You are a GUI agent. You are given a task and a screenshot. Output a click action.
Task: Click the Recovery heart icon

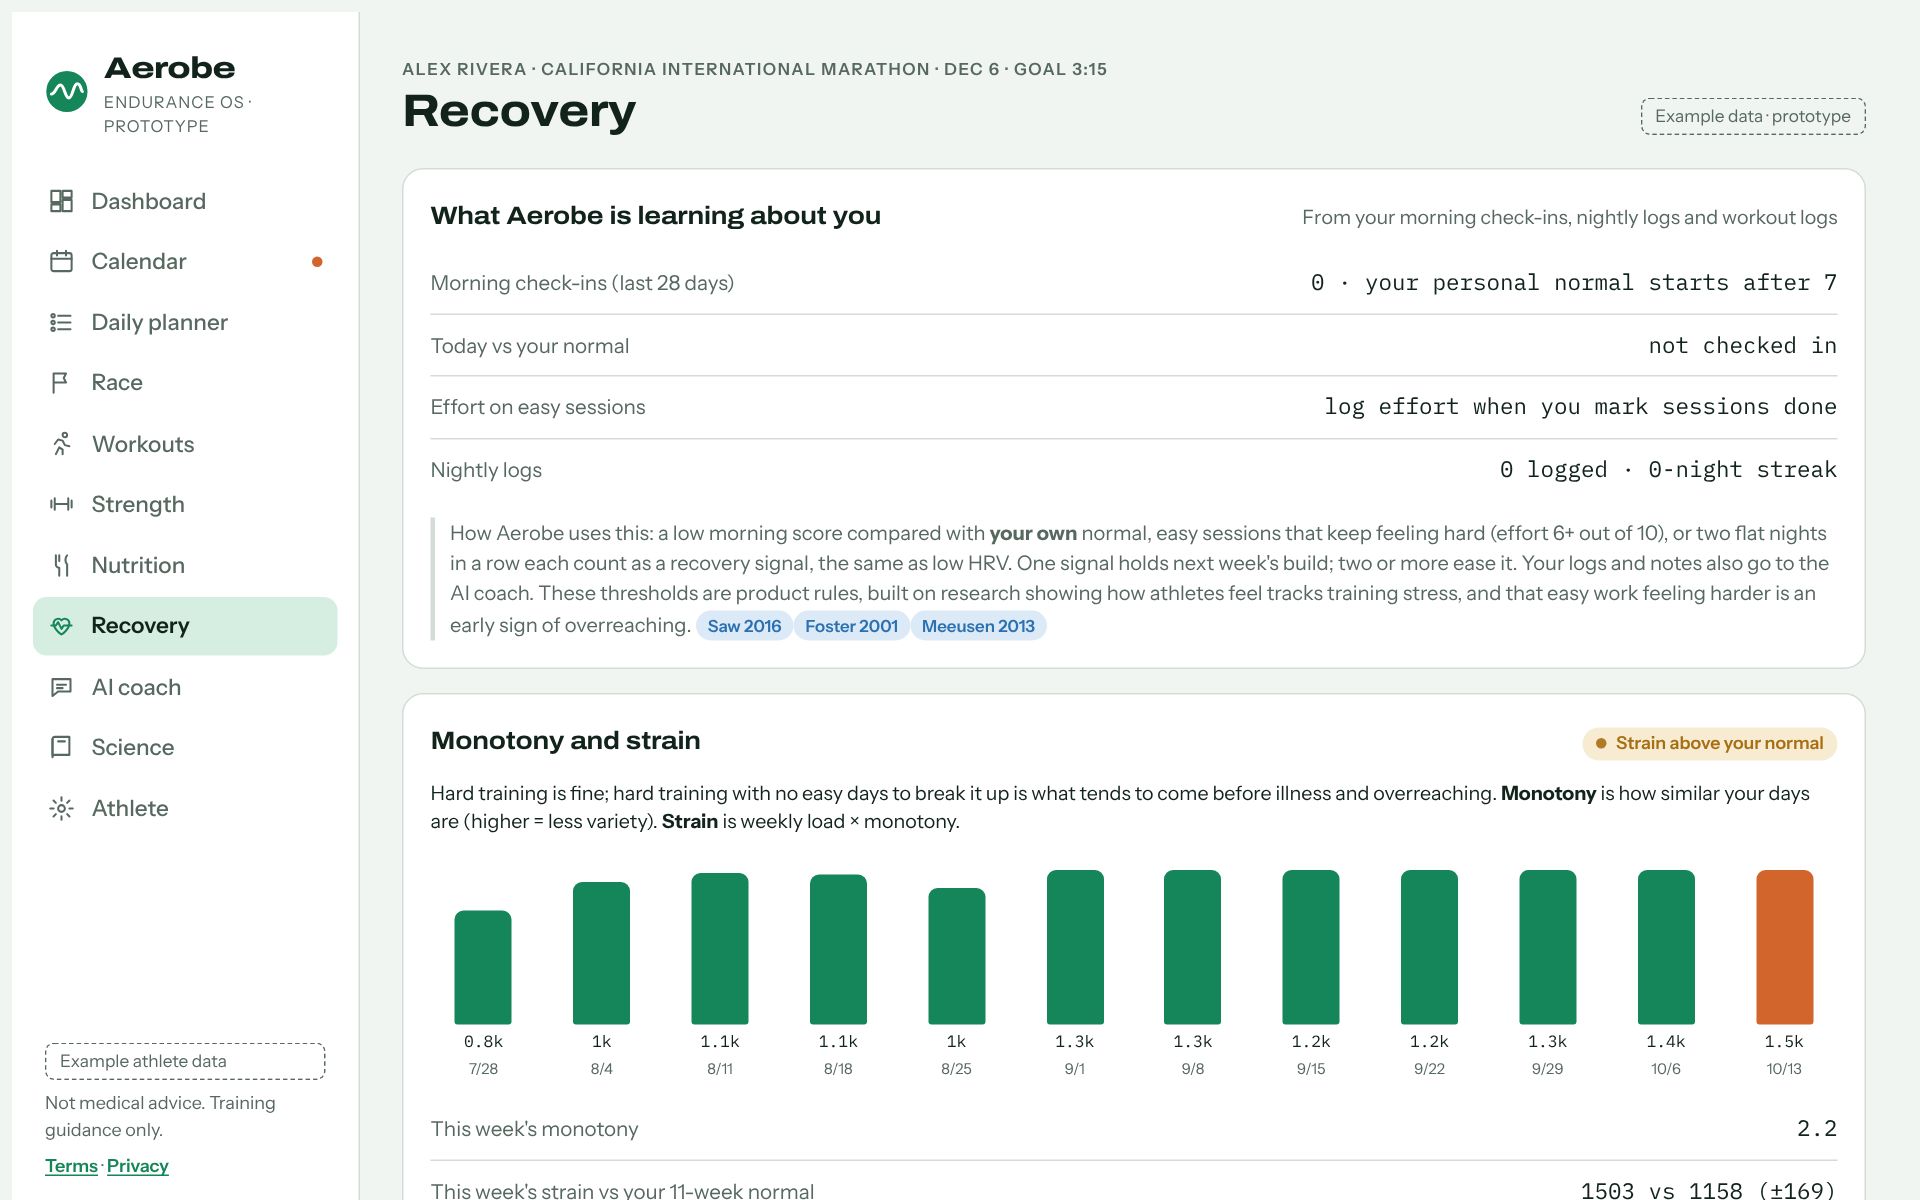coord(61,626)
